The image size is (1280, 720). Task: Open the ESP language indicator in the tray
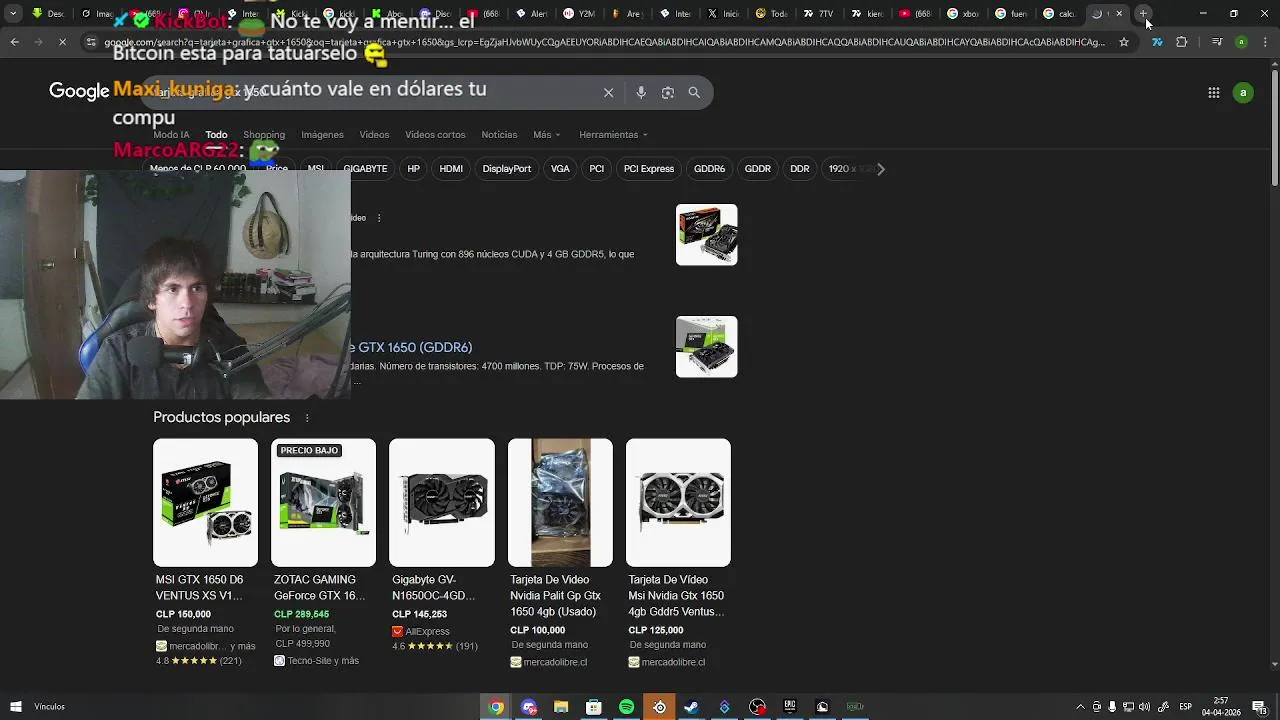(x=1185, y=707)
